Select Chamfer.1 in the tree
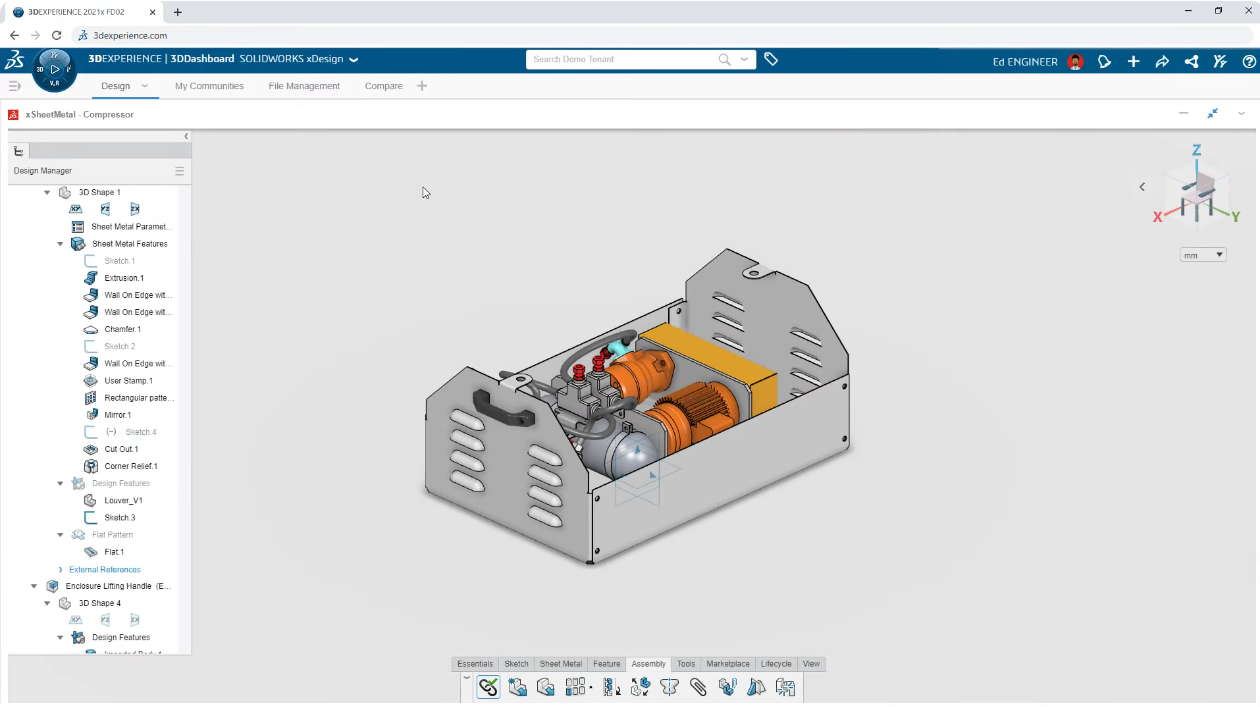The width and height of the screenshot is (1260, 707). [123, 329]
